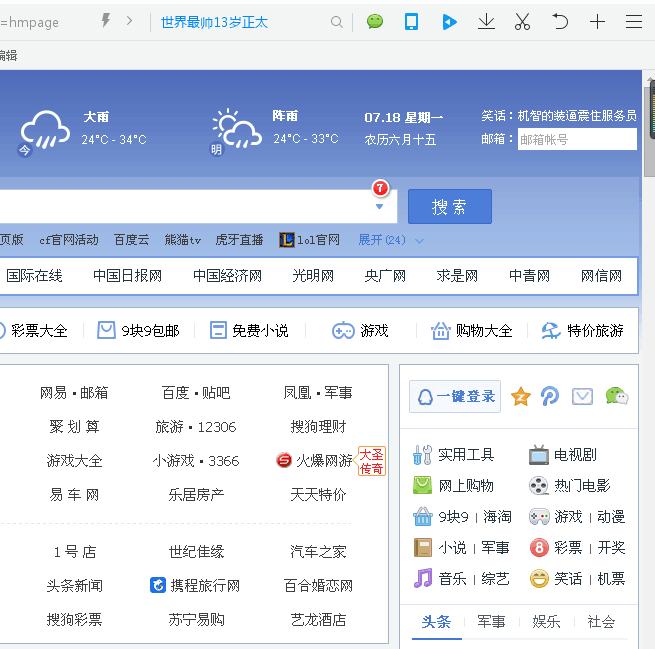655x649 pixels.
Task: Open lol官网 link with icon
Action: coord(310,240)
